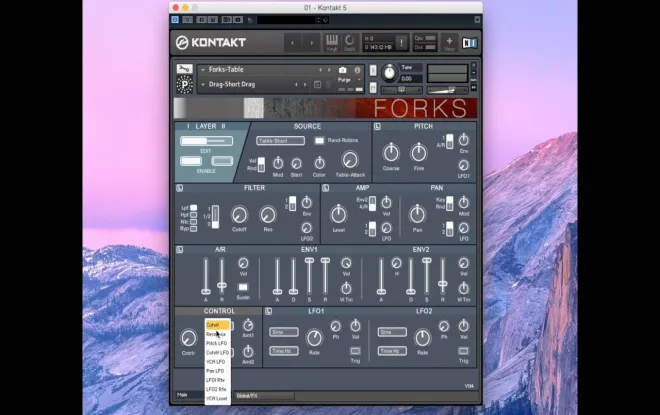Select Pitch LFO in the control menu
This screenshot has height=415, width=660.
(217, 343)
